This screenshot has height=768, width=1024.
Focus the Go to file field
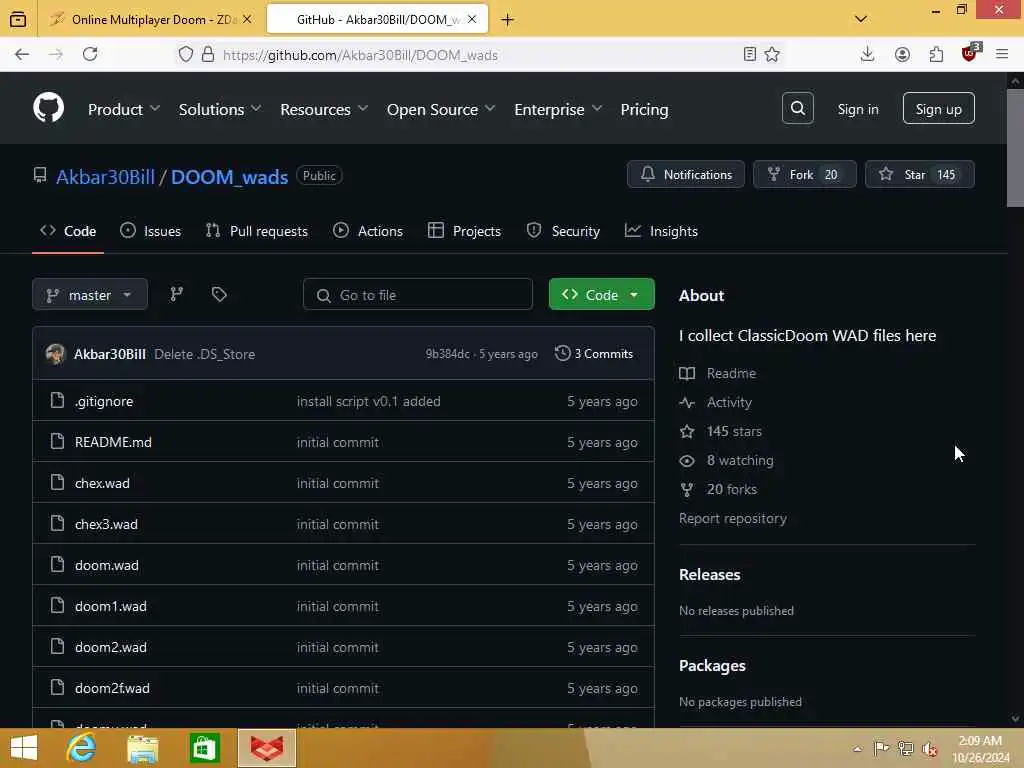[418, 295]
